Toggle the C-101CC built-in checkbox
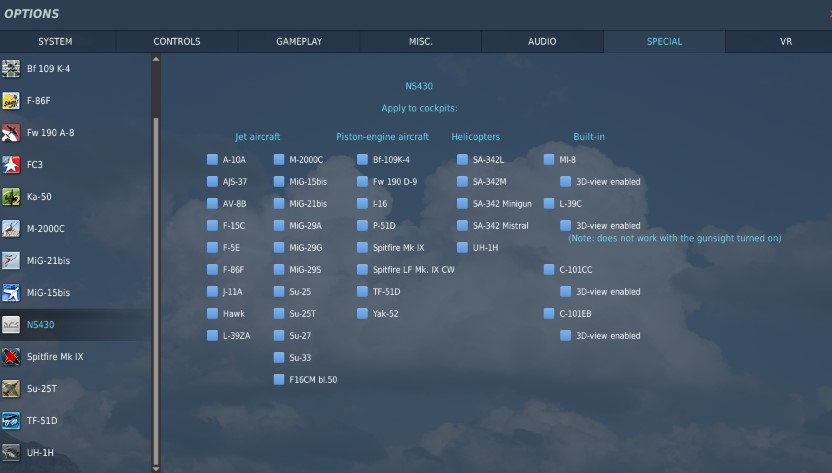 [549, 270]
